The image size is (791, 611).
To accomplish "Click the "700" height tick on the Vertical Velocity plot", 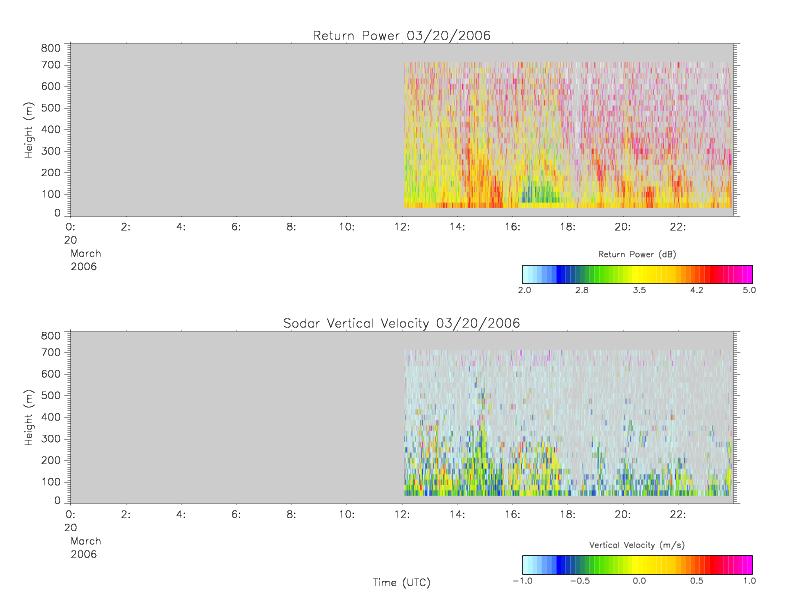I will click(x=50, y=352).
